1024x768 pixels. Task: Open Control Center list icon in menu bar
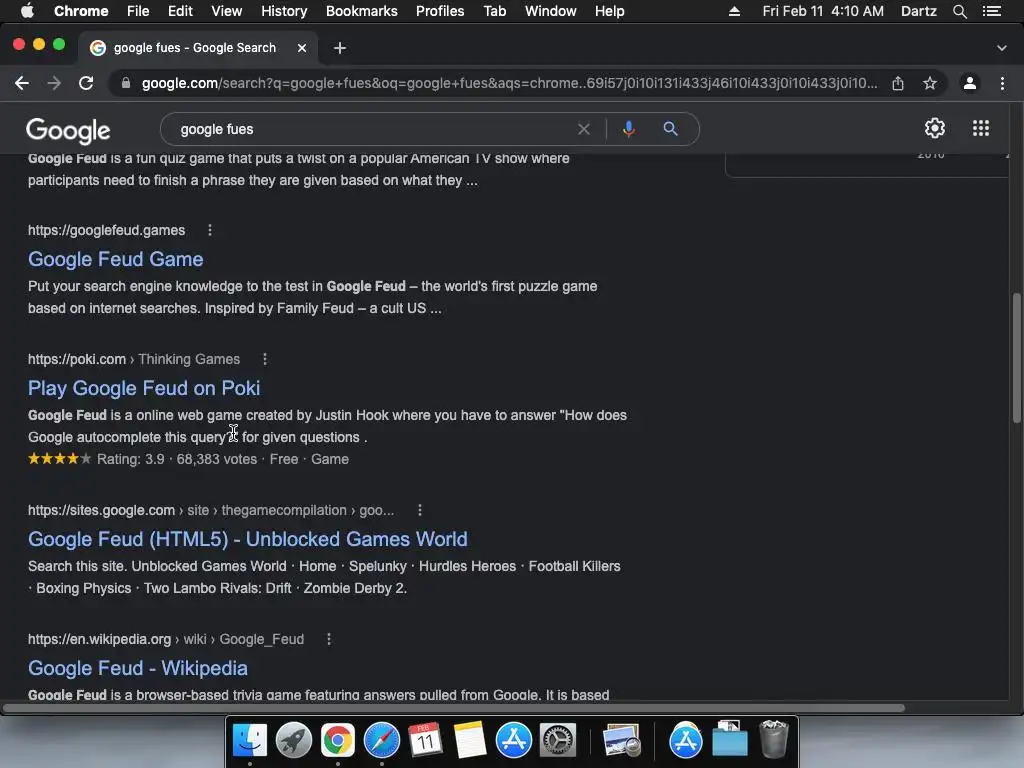point(992,11)
